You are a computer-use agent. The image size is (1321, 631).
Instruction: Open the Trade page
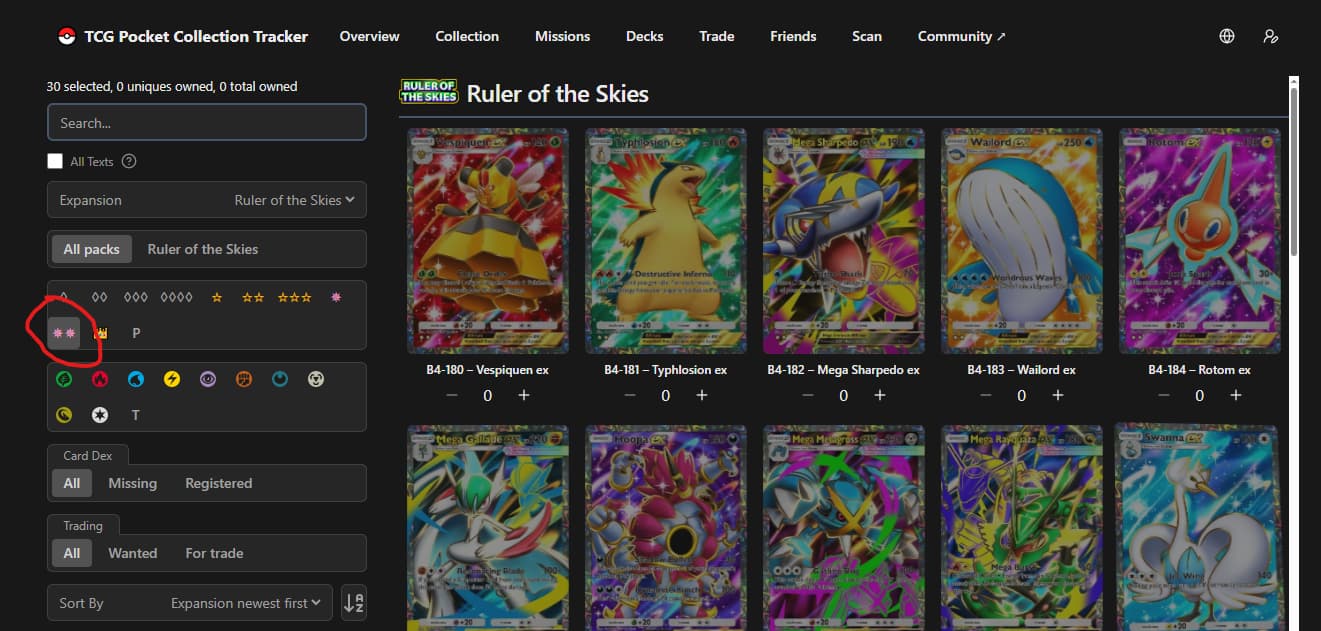coord(717,36)
